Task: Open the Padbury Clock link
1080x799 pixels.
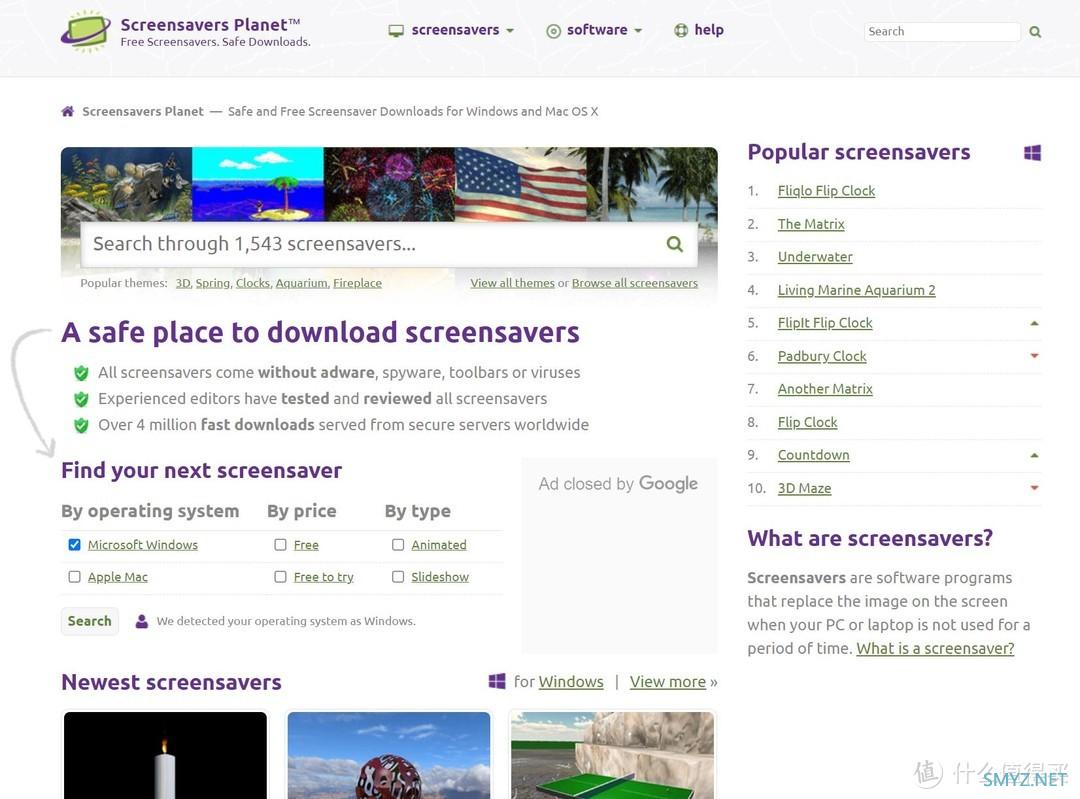Action: 822,356
